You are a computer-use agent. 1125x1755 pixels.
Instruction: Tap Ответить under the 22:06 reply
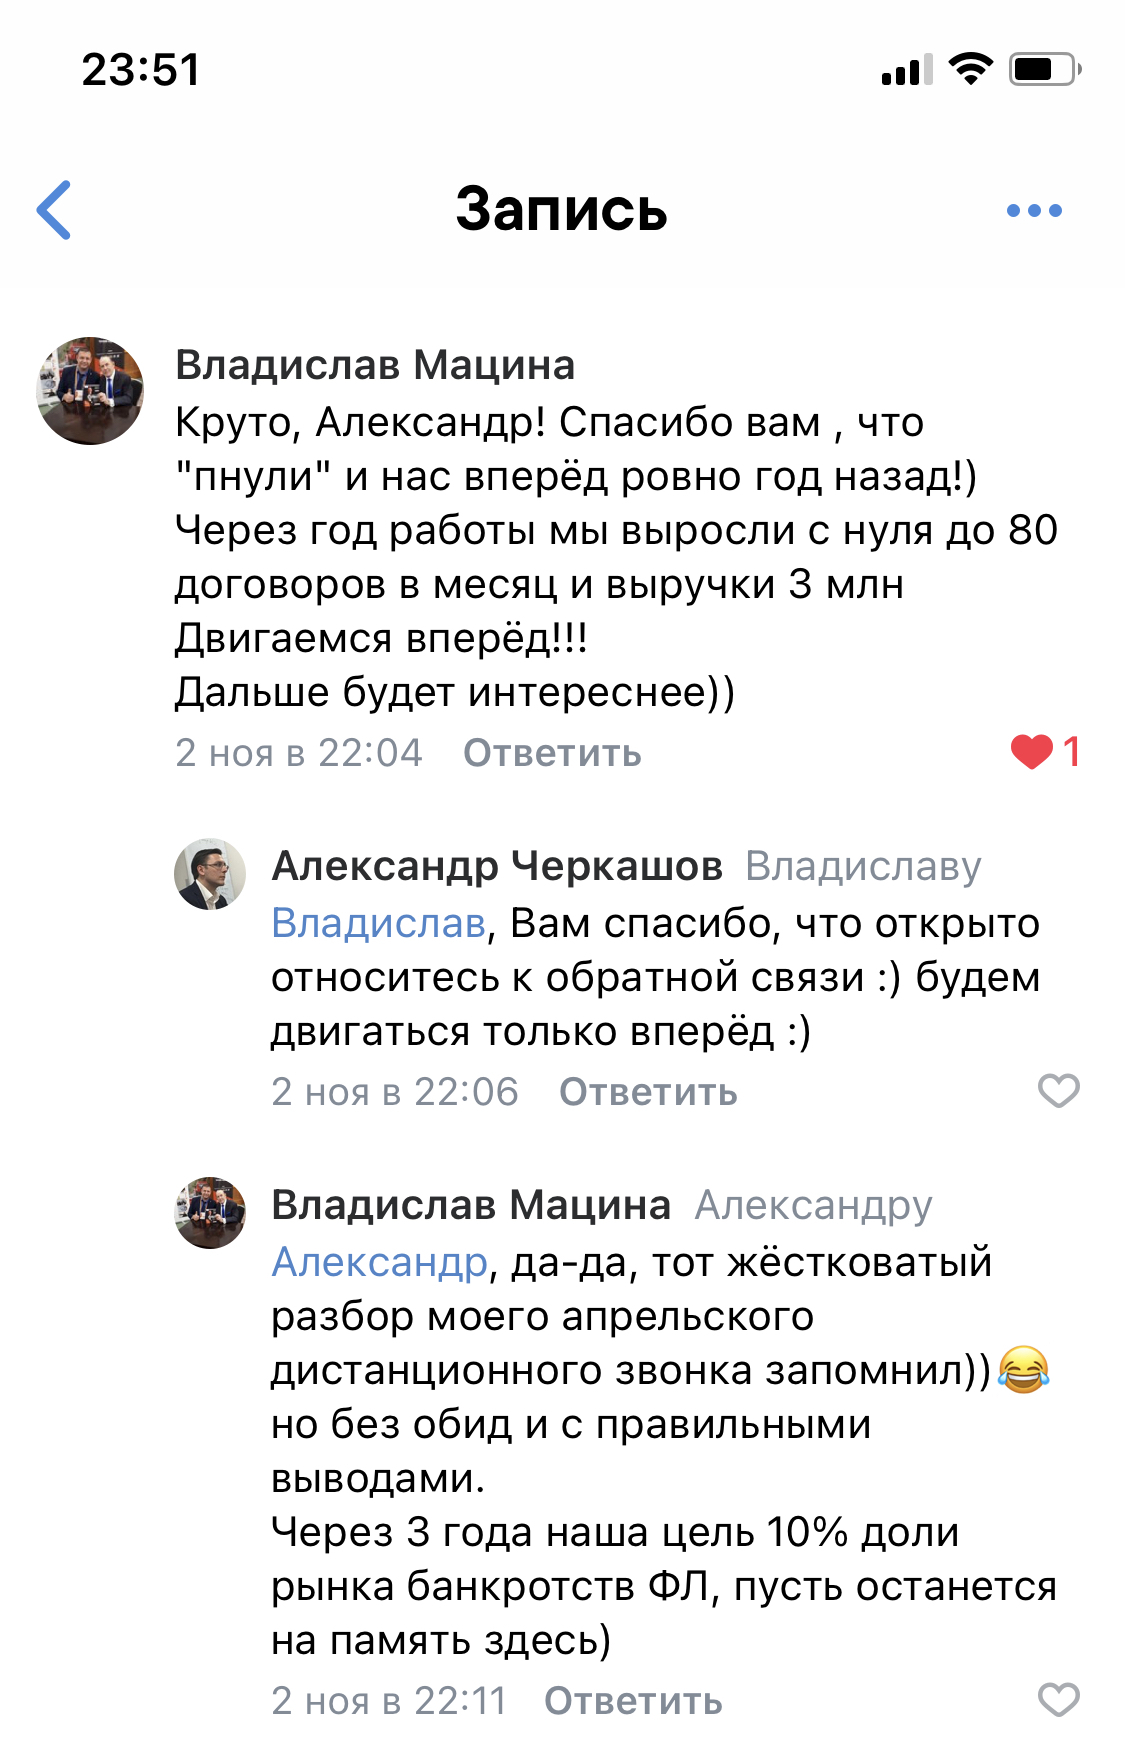pyautogui.click(x=648, y=1092)
